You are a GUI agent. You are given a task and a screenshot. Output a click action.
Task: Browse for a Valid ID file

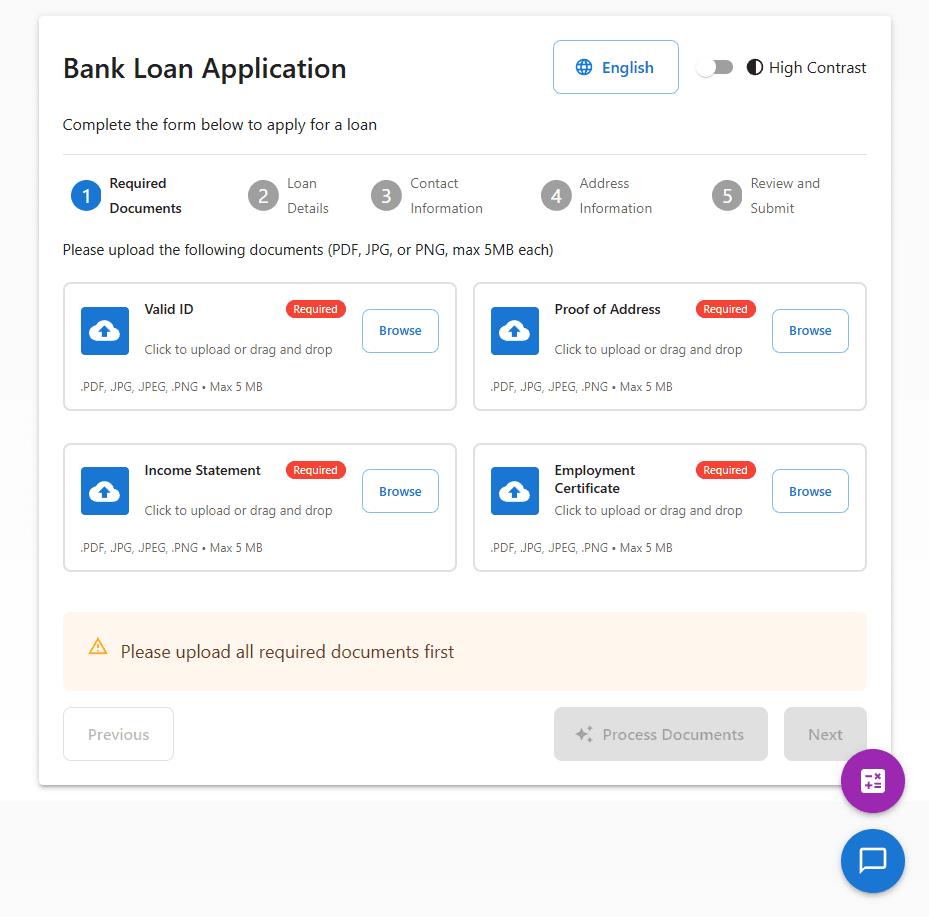click(400, 331)
